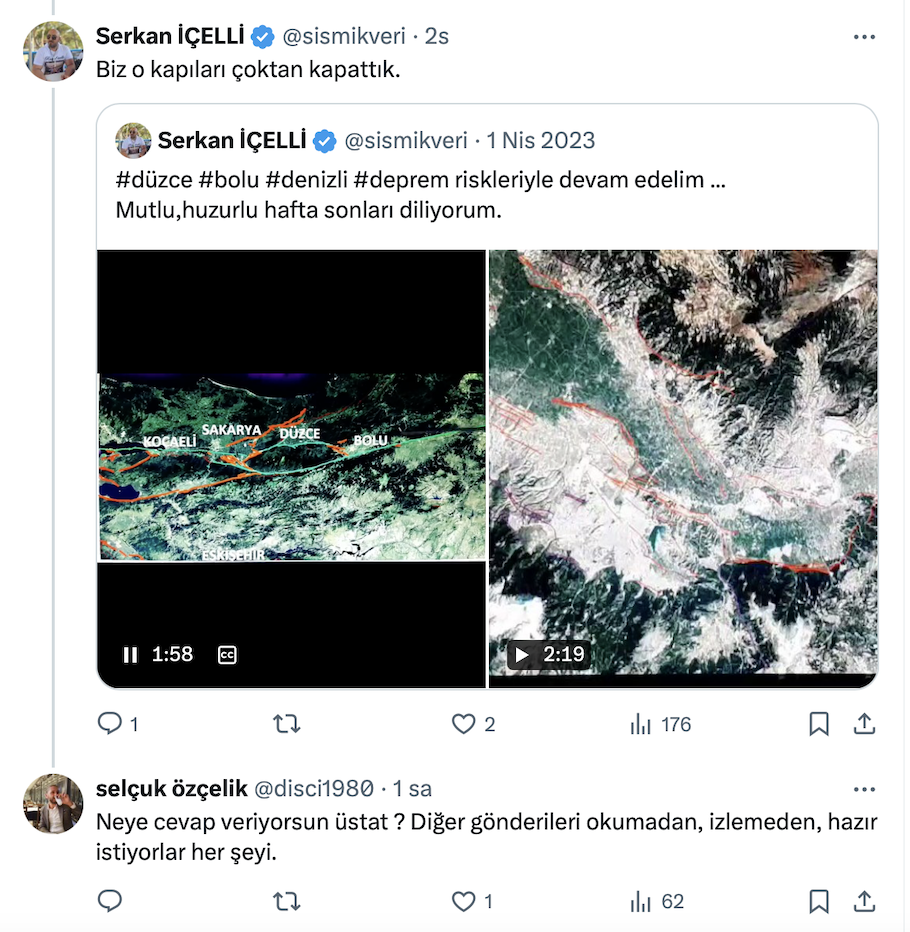Screen dimensions: 910x932
Task: Open more options for selçuk's reply
Action: point(864,789)
